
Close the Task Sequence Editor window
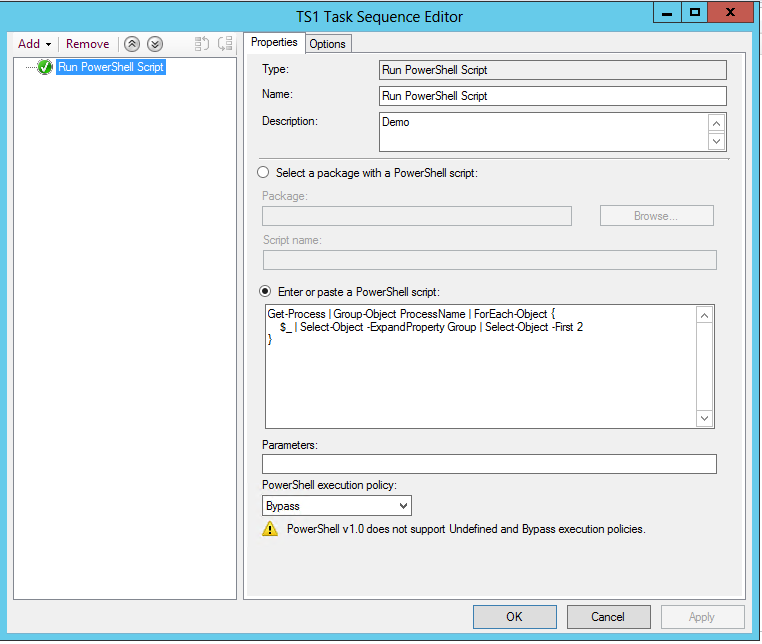click(x=730, y=13)
